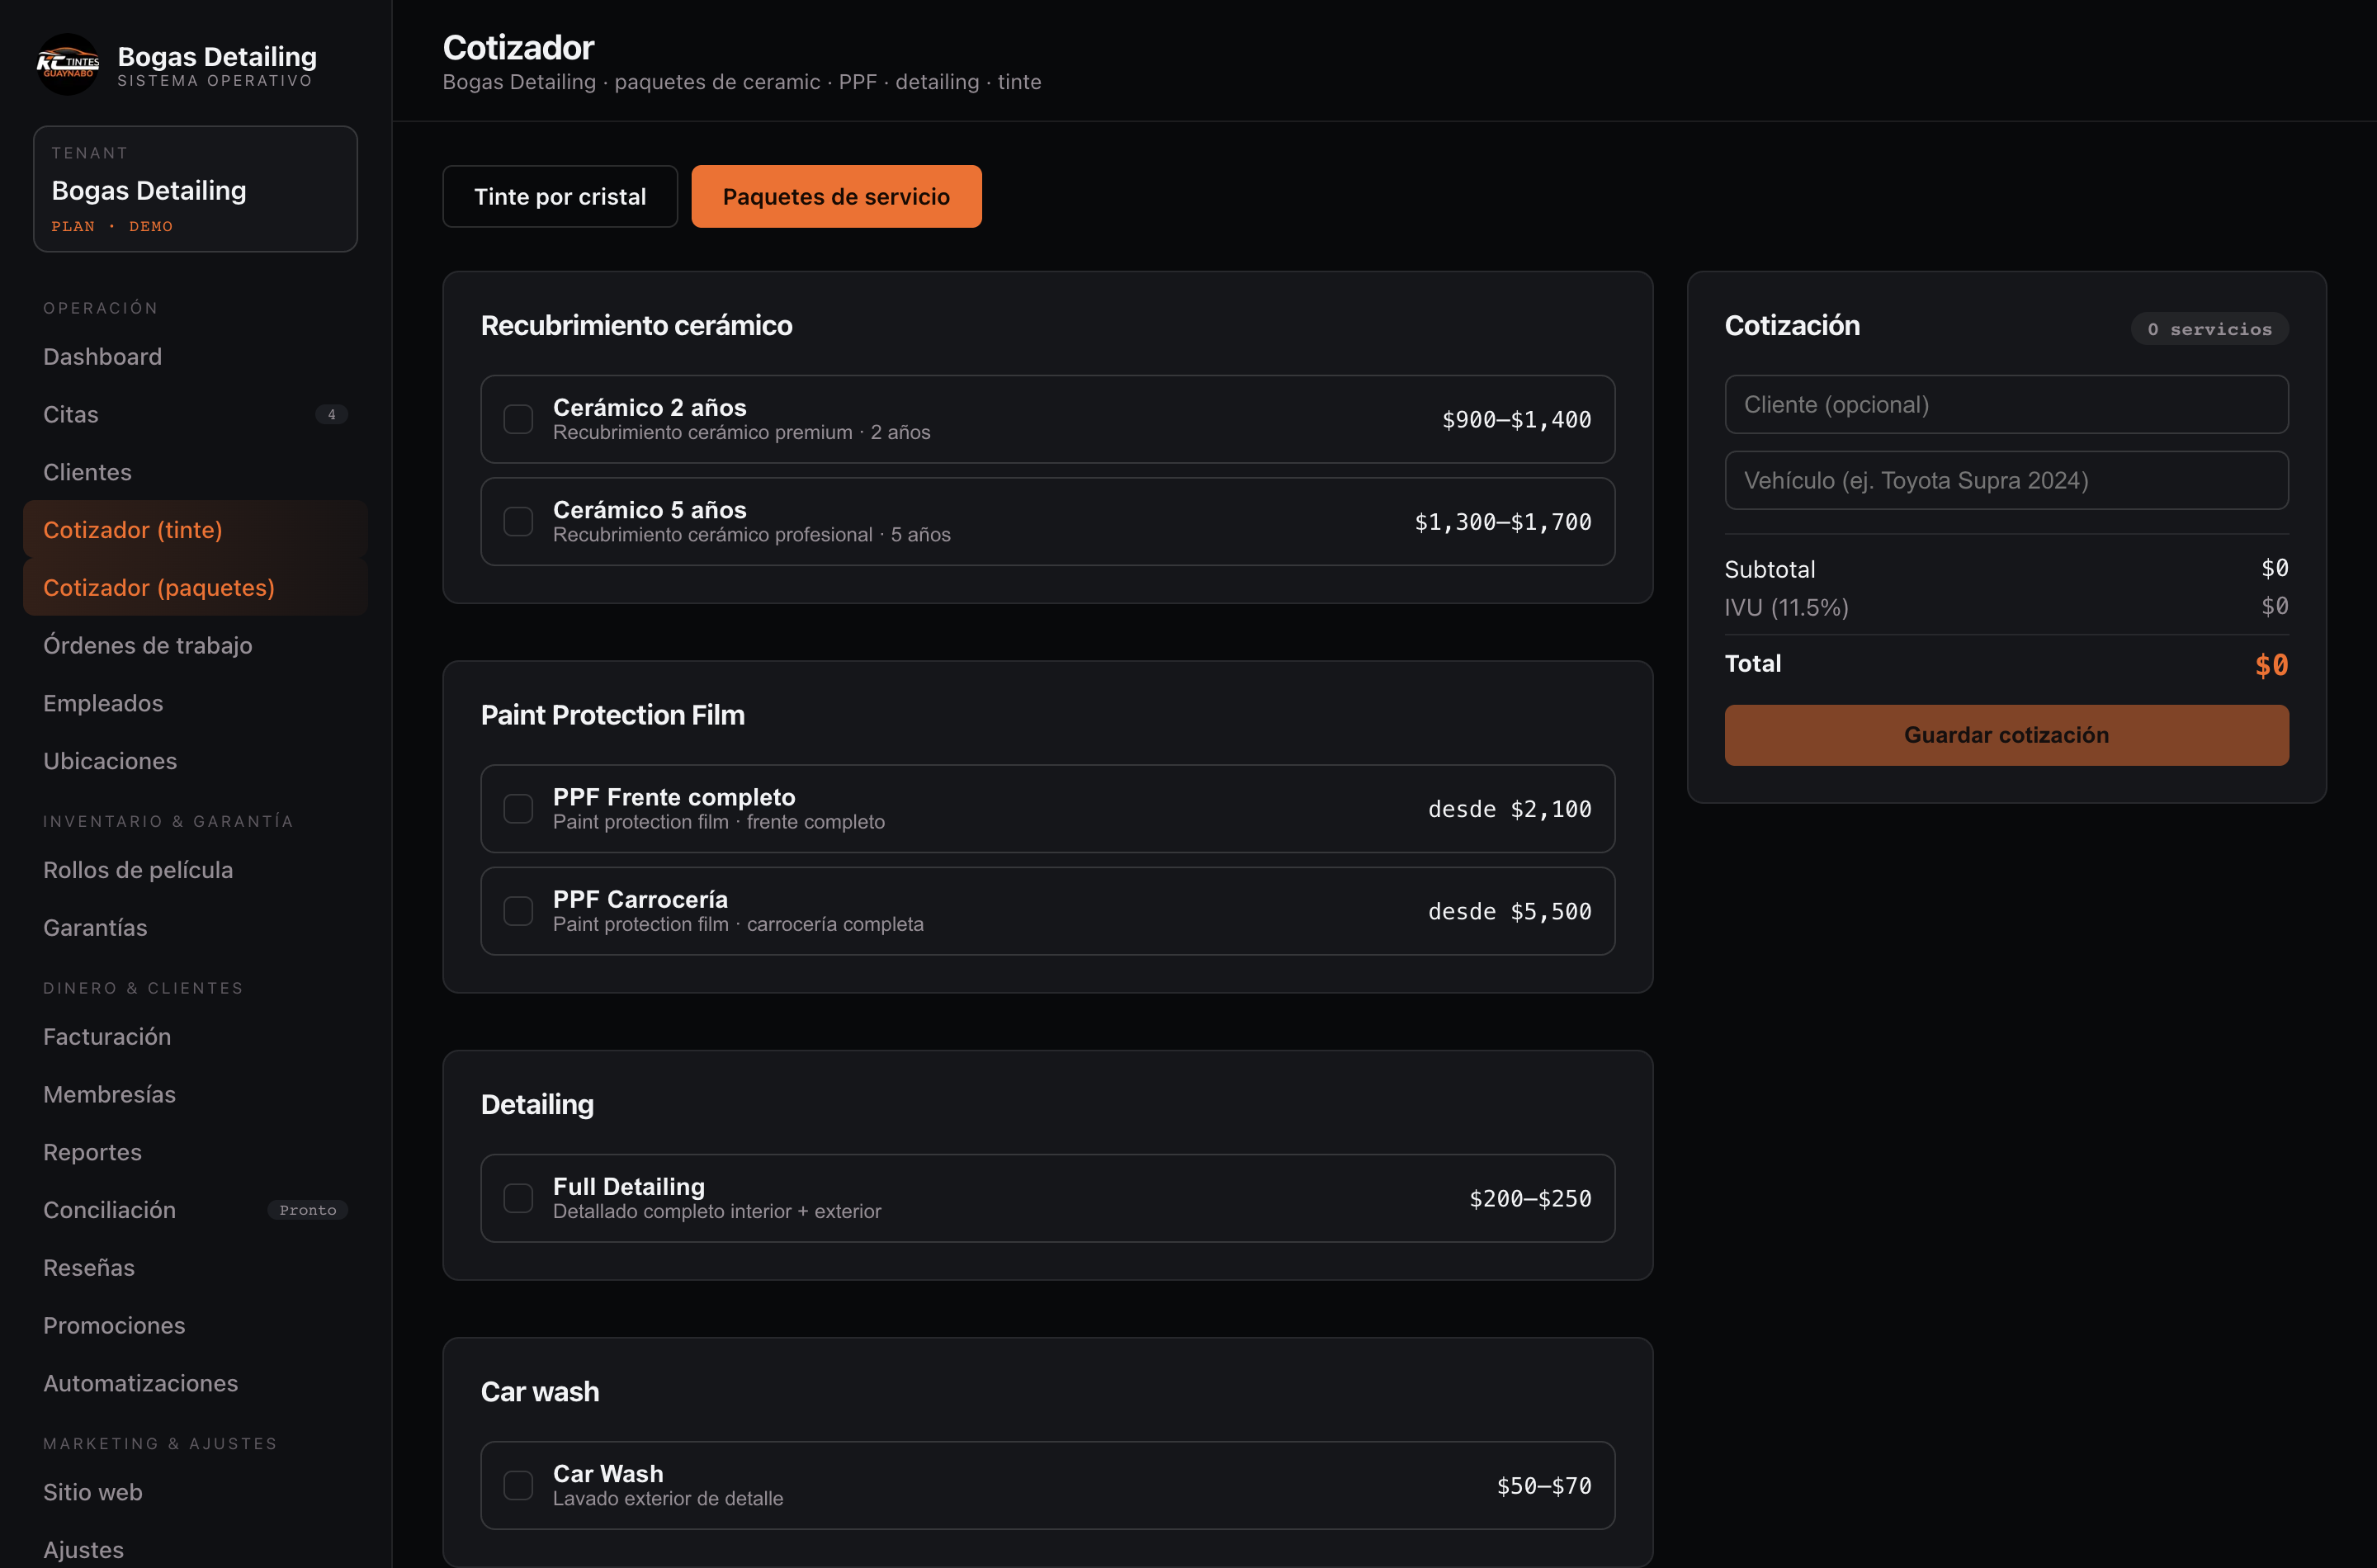
Task: Click the desde $2,100 price
Action: [x=1509, y=809]
